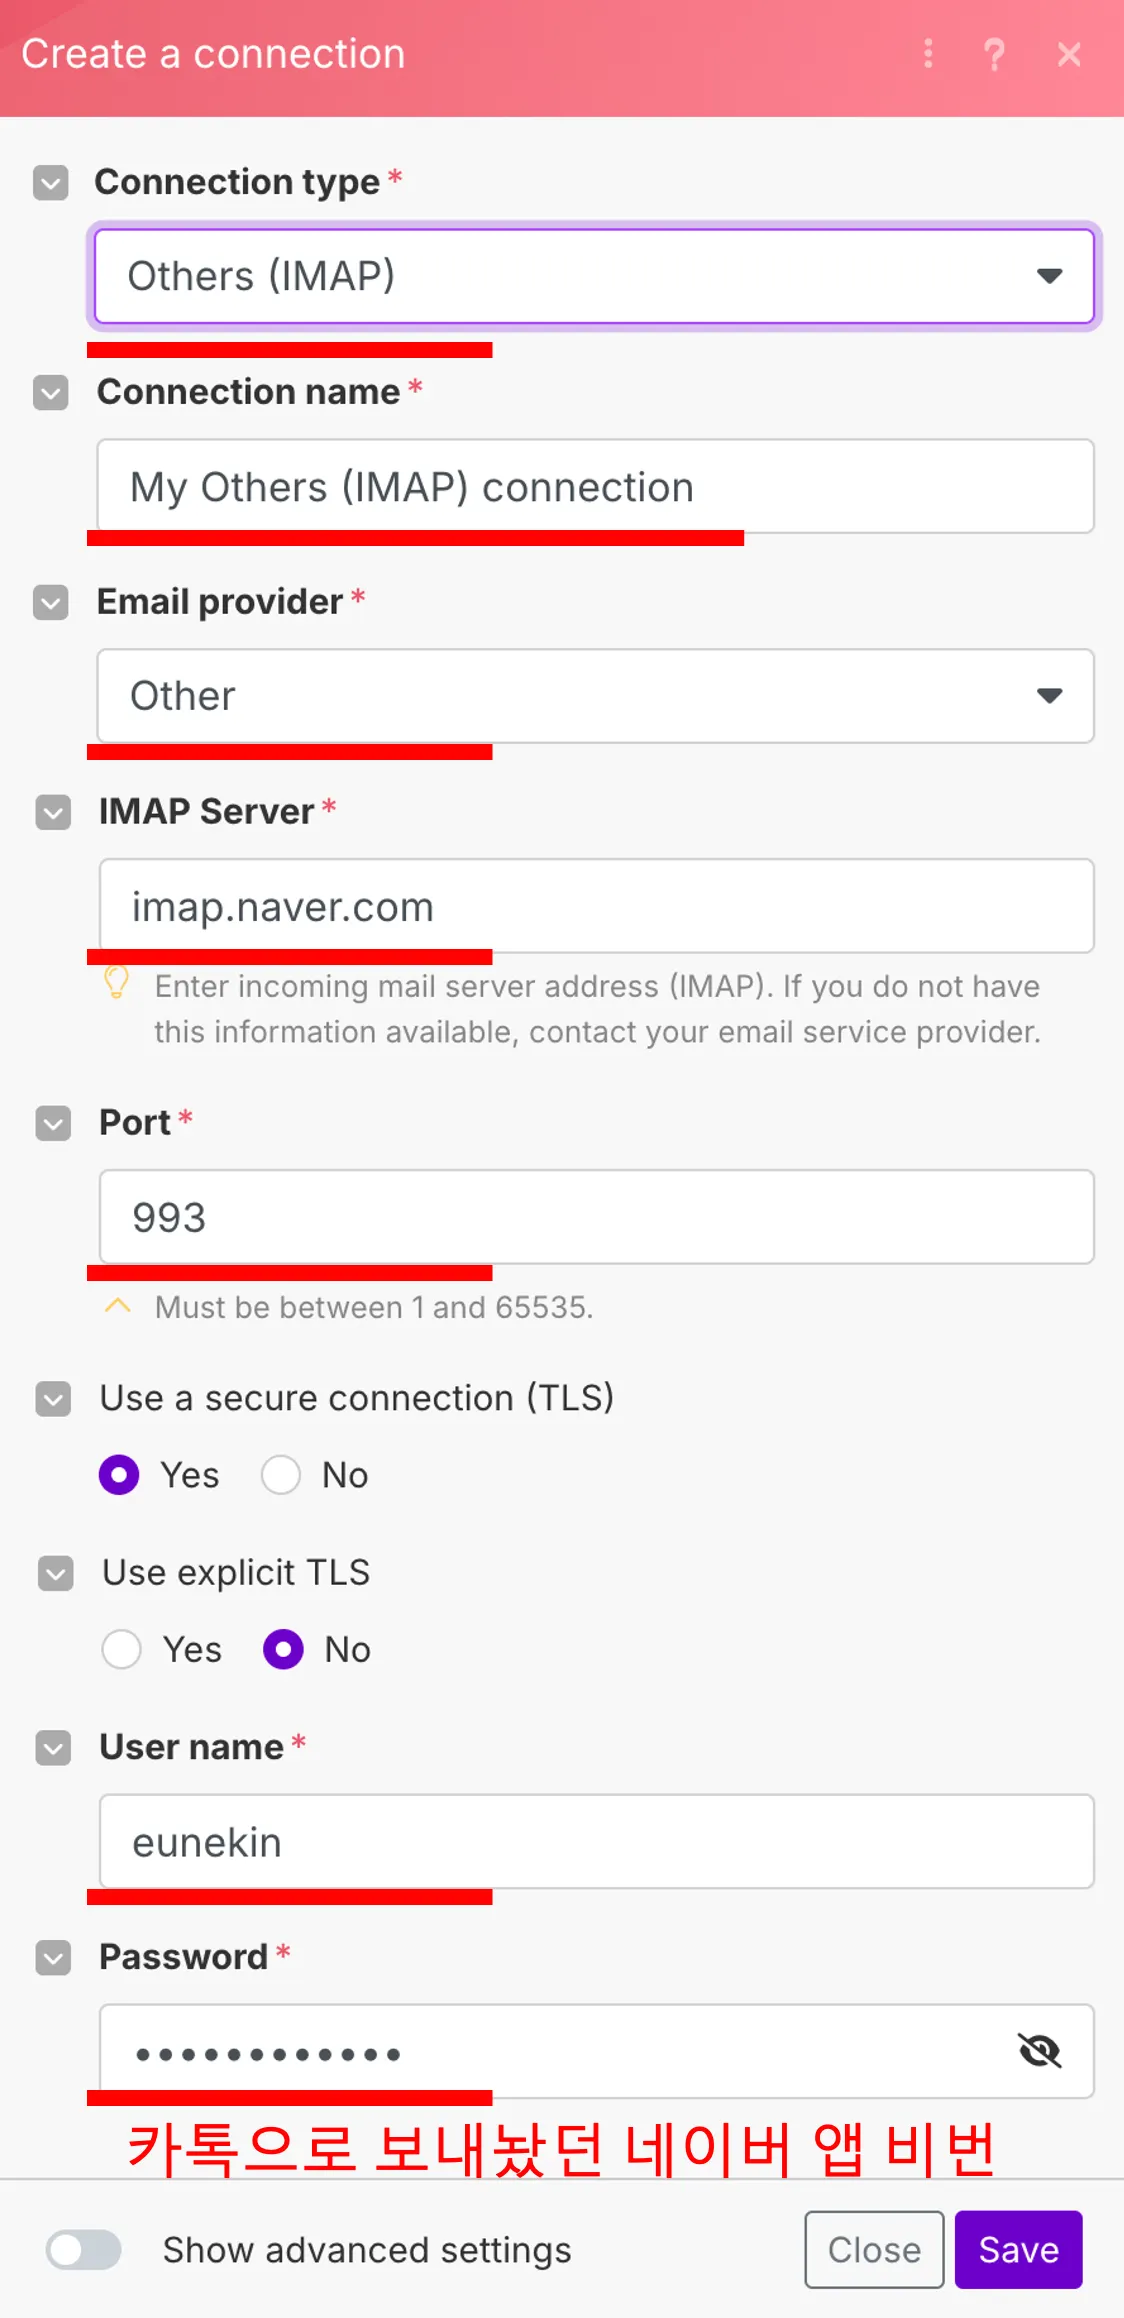The width and height of the screenshot is (1124, 2318).
Task: Enable Show advanced settings toggle
Action: click(84, 2250)
